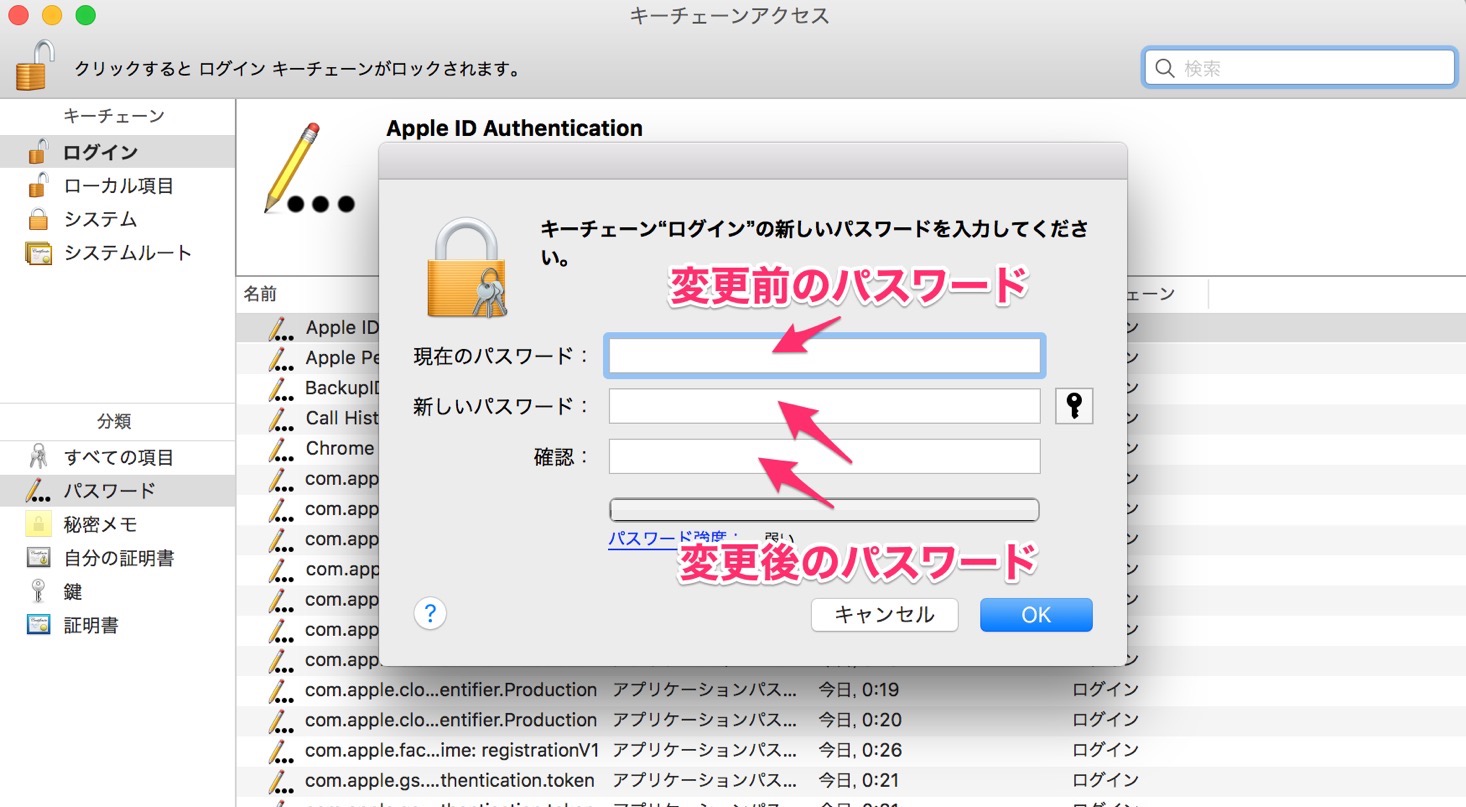This screenshot has height=807, width=1466.
Task: Click the ローカル項目 padlock icon
Action: click(38, 186)
